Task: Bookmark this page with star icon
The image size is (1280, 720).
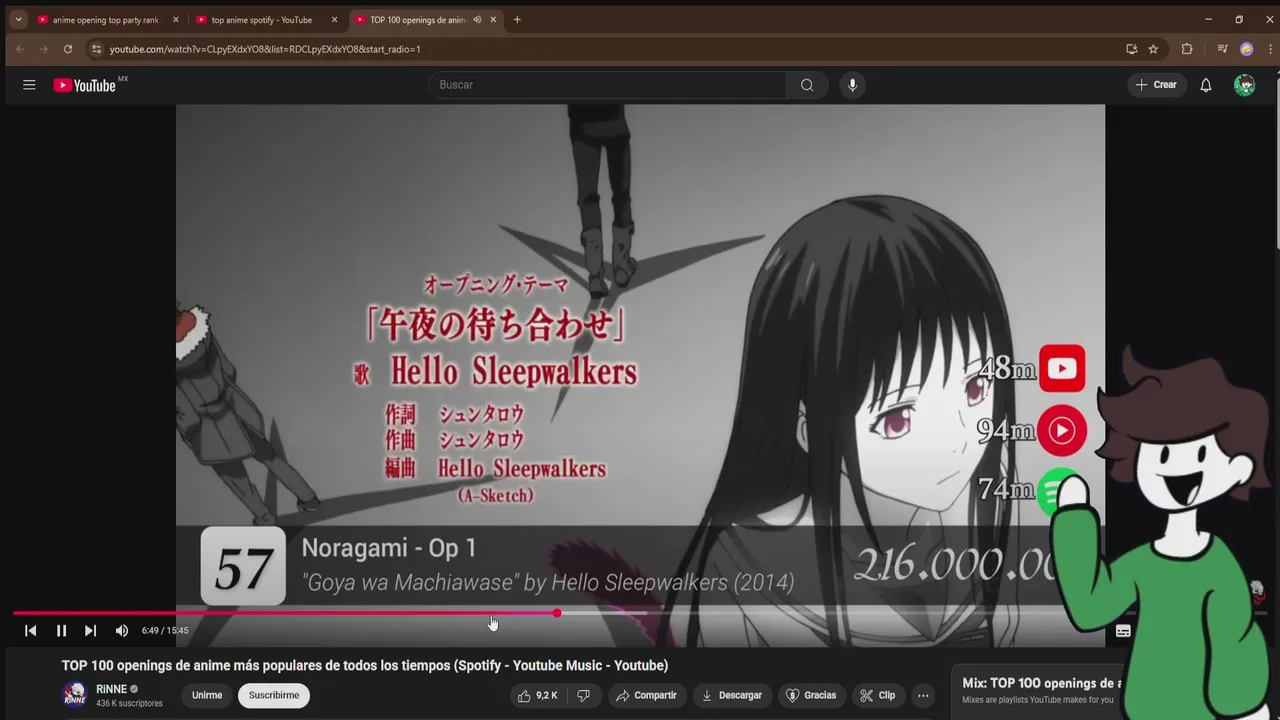Action: [1153, 49]
